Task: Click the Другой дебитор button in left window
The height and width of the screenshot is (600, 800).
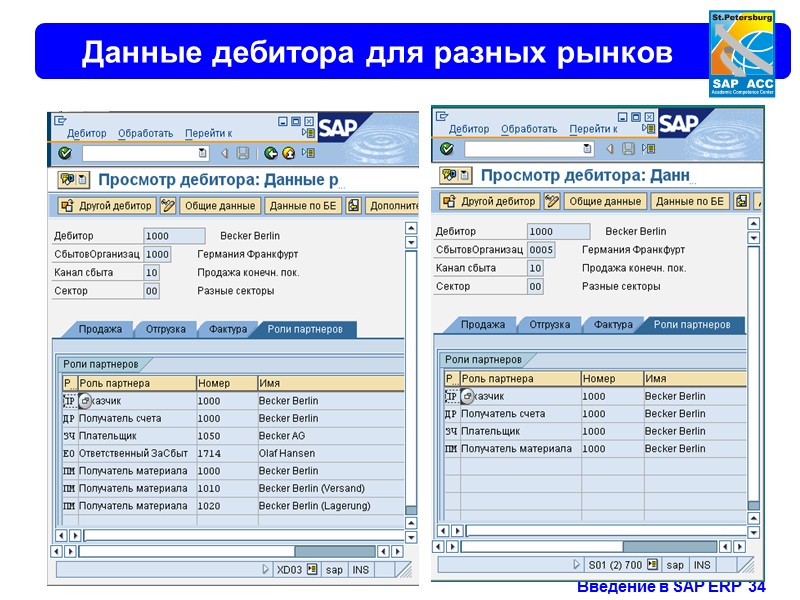Action: pyautogui.click(x=106, y=206)
